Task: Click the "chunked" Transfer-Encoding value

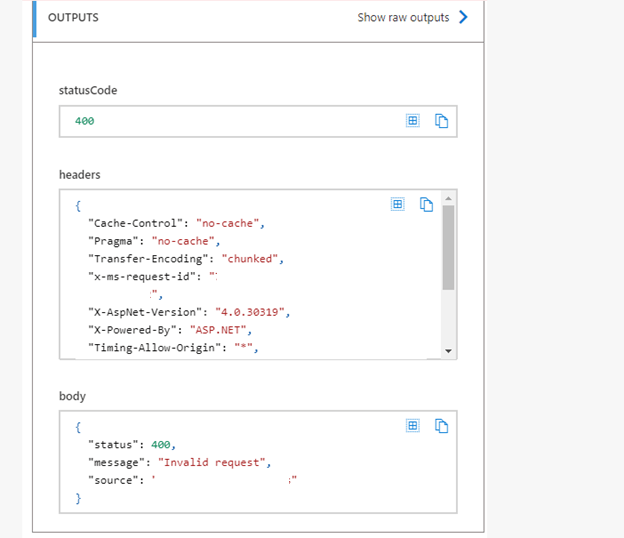Action: click(250, 259)
